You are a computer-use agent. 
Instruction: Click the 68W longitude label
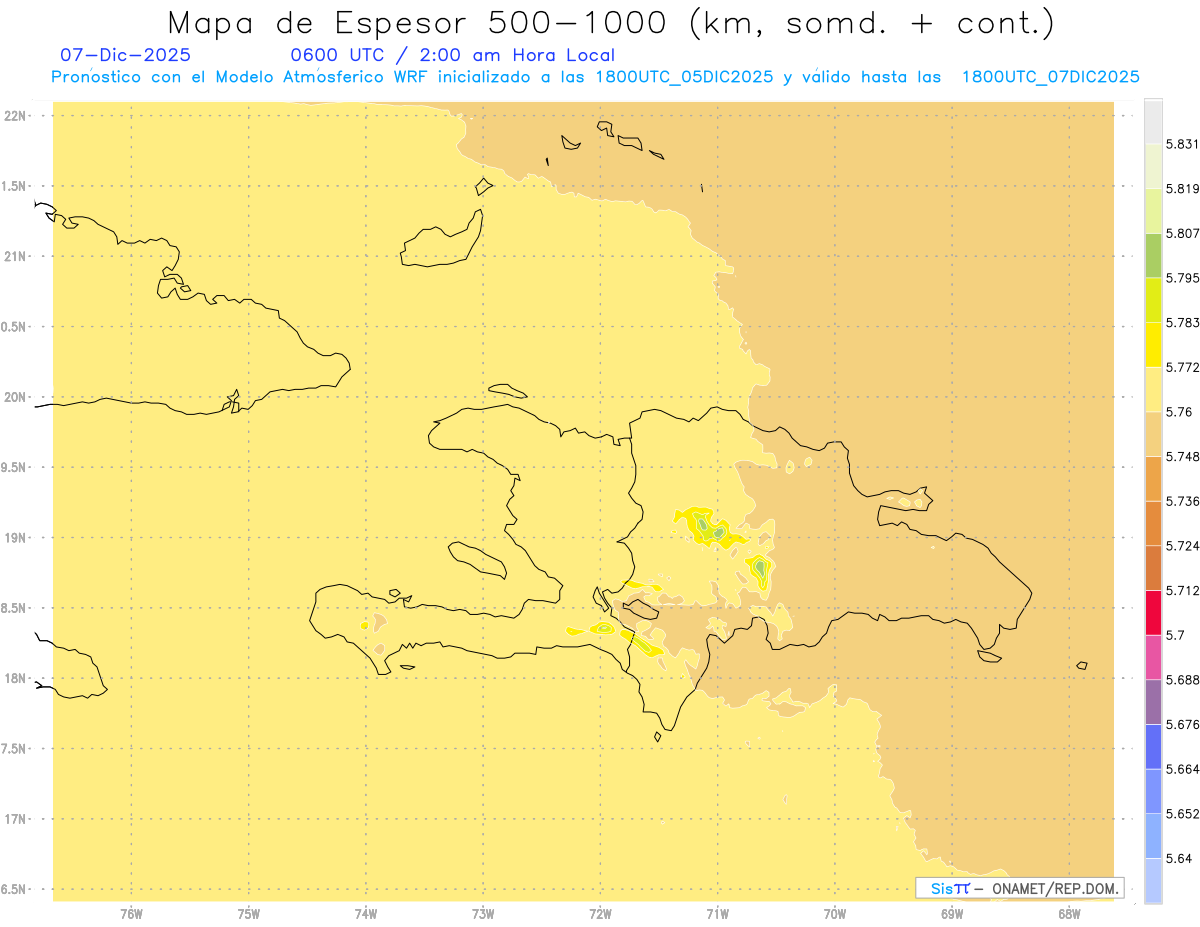[1069, 914]
